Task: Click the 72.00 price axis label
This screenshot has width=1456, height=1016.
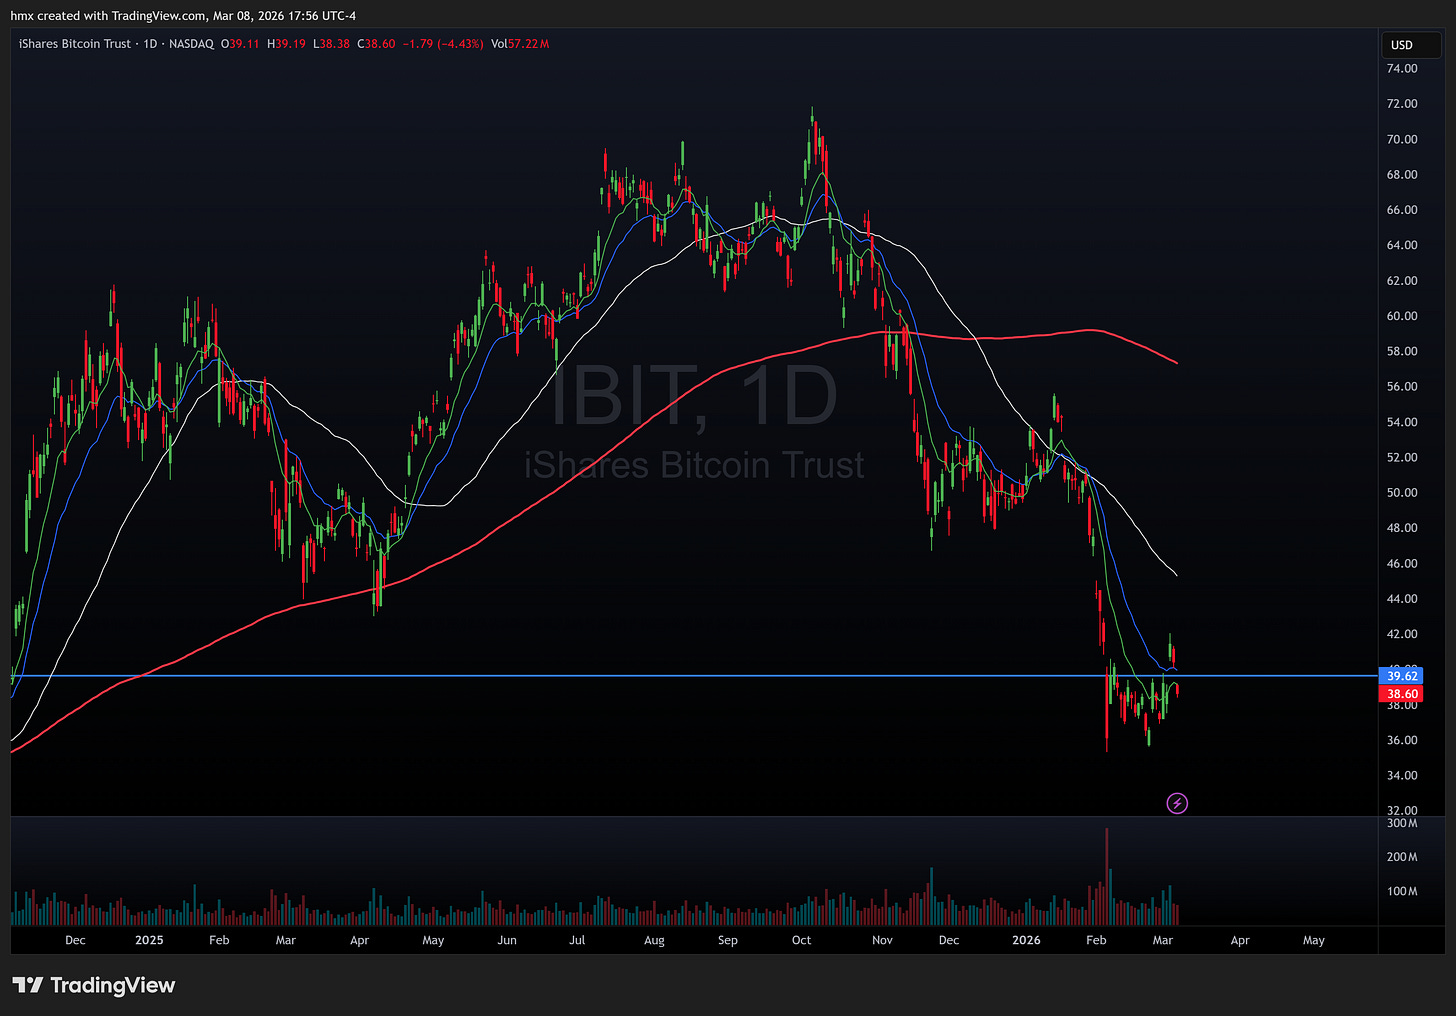Action: coord(1401,104)
